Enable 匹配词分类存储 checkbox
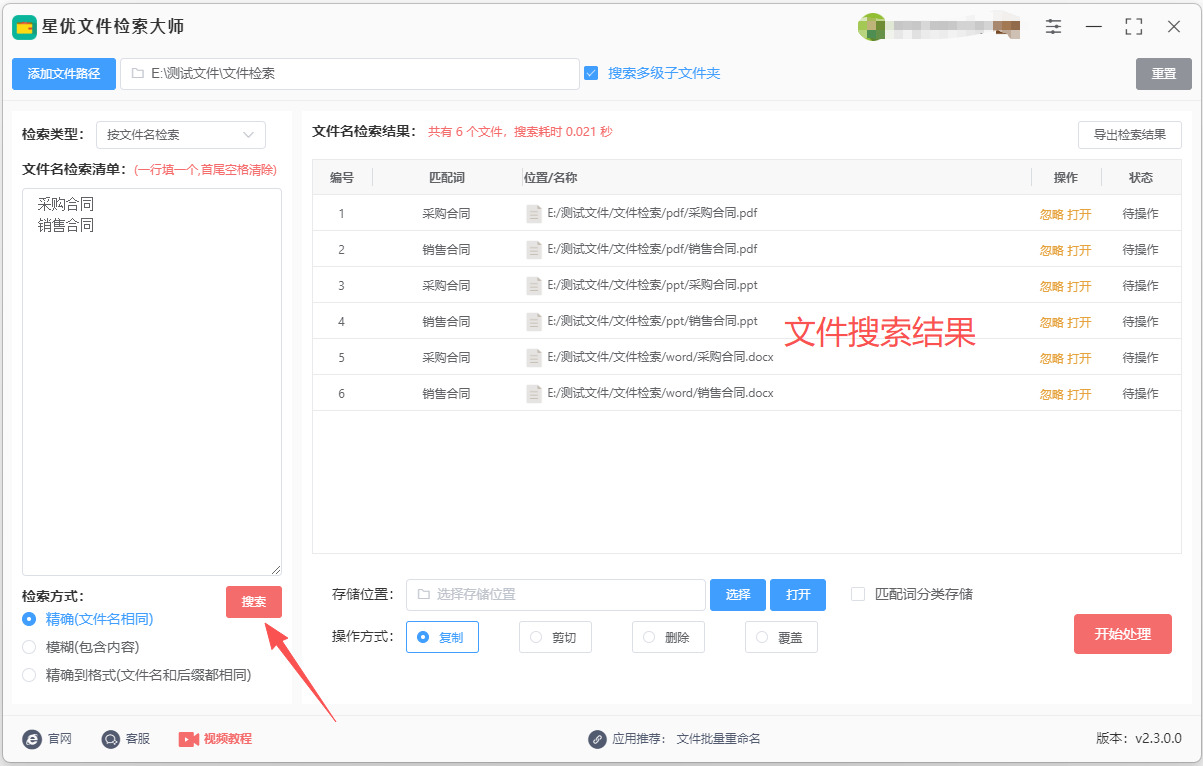This screenshot has height=766, width=1203. (858, 594)
